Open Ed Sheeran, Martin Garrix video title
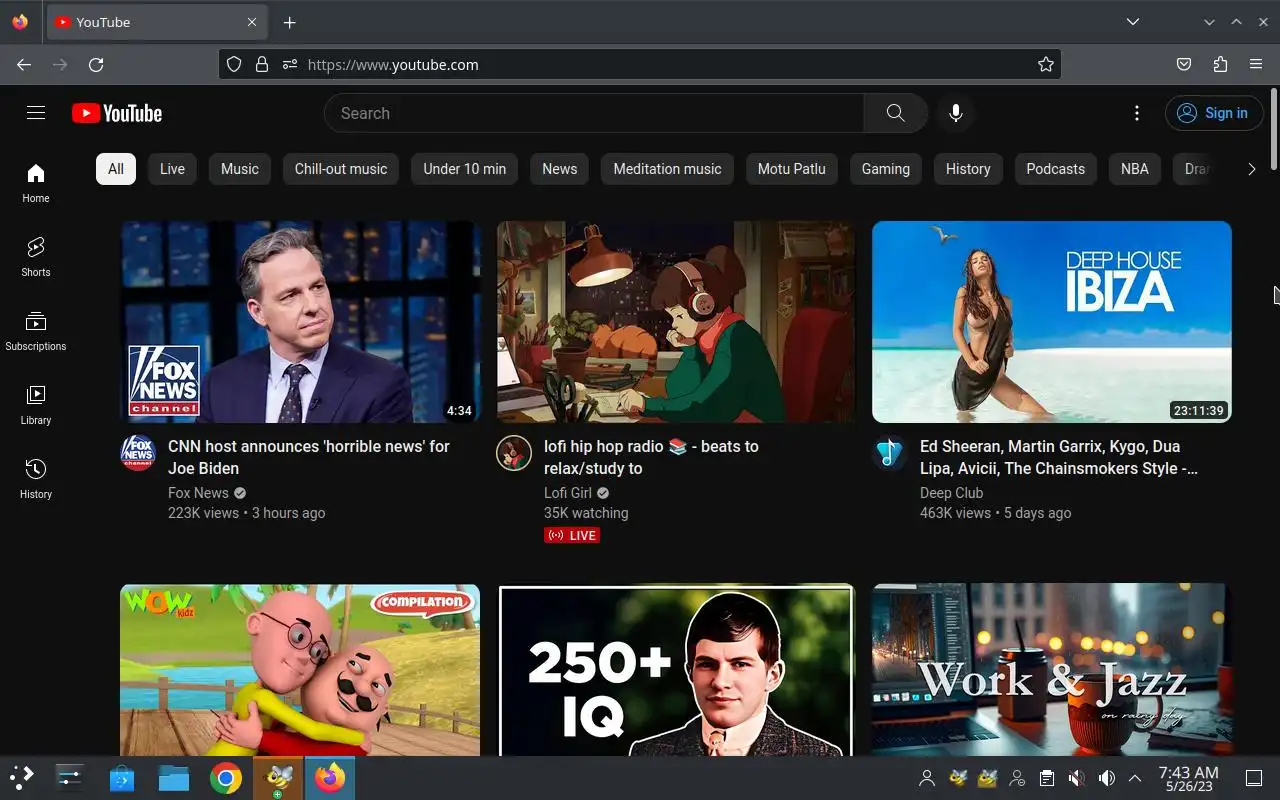 [1059, 457]
